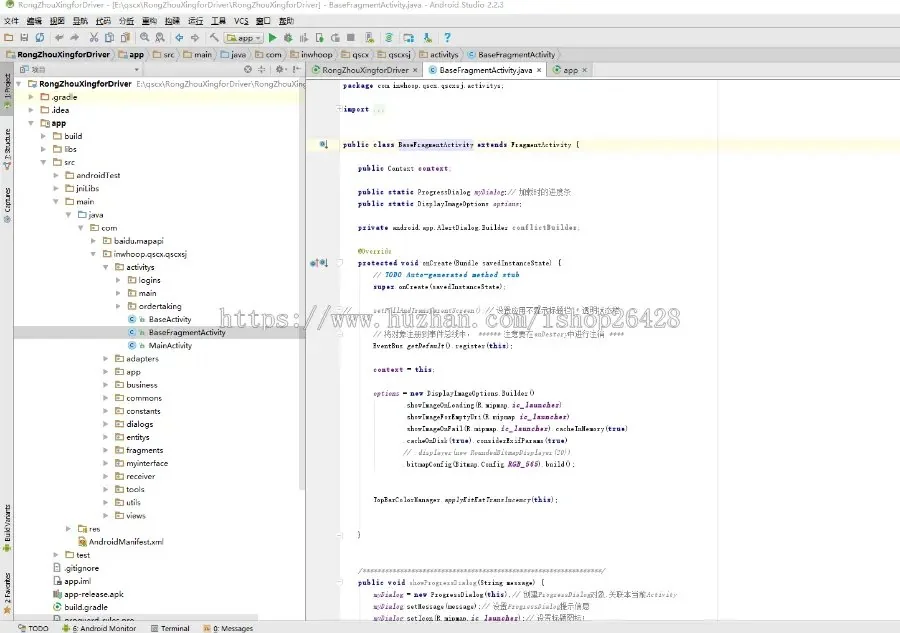This screenshot has height=633, width=900.
Task: Toggle the 1: Project tool window
Action: [7, 84]
